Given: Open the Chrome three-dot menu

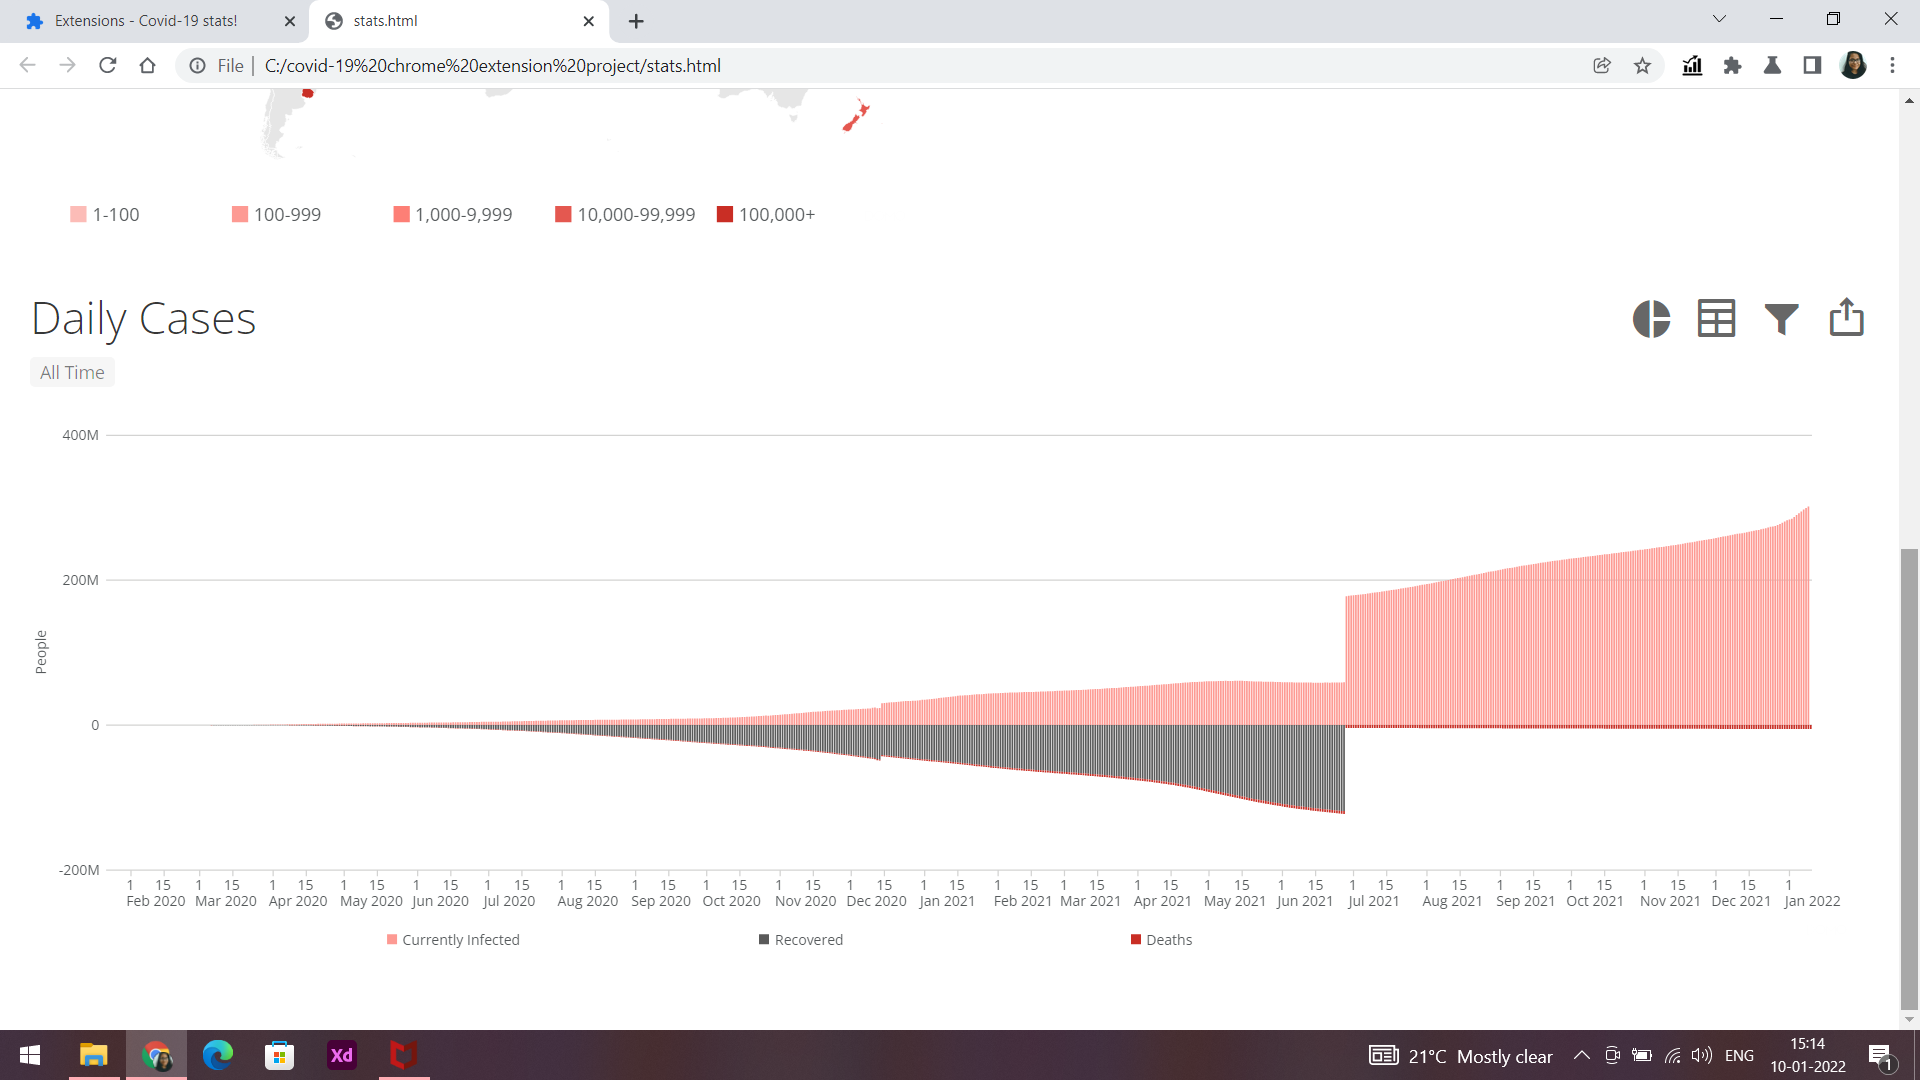Looking at the screenshot, I should click(1892, 66).
